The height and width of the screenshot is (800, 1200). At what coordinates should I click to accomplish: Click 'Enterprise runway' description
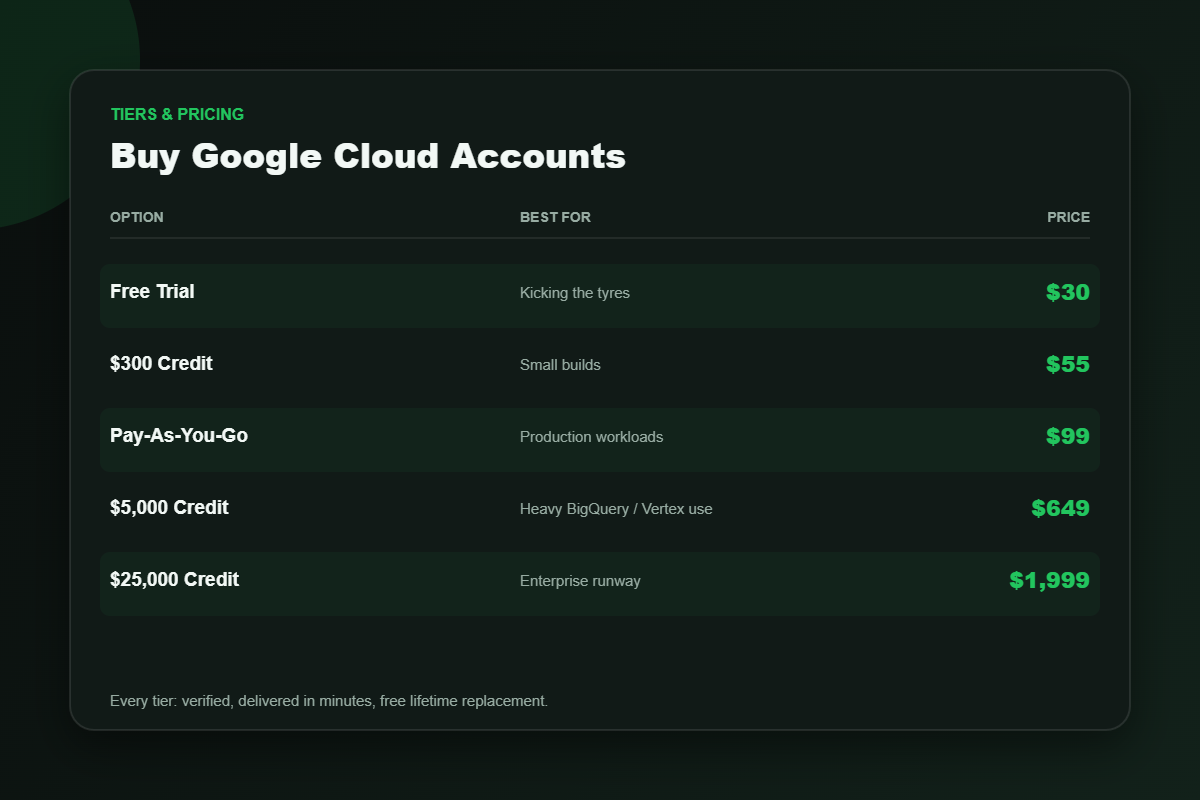pyautogui.click(x=580, y=581)
